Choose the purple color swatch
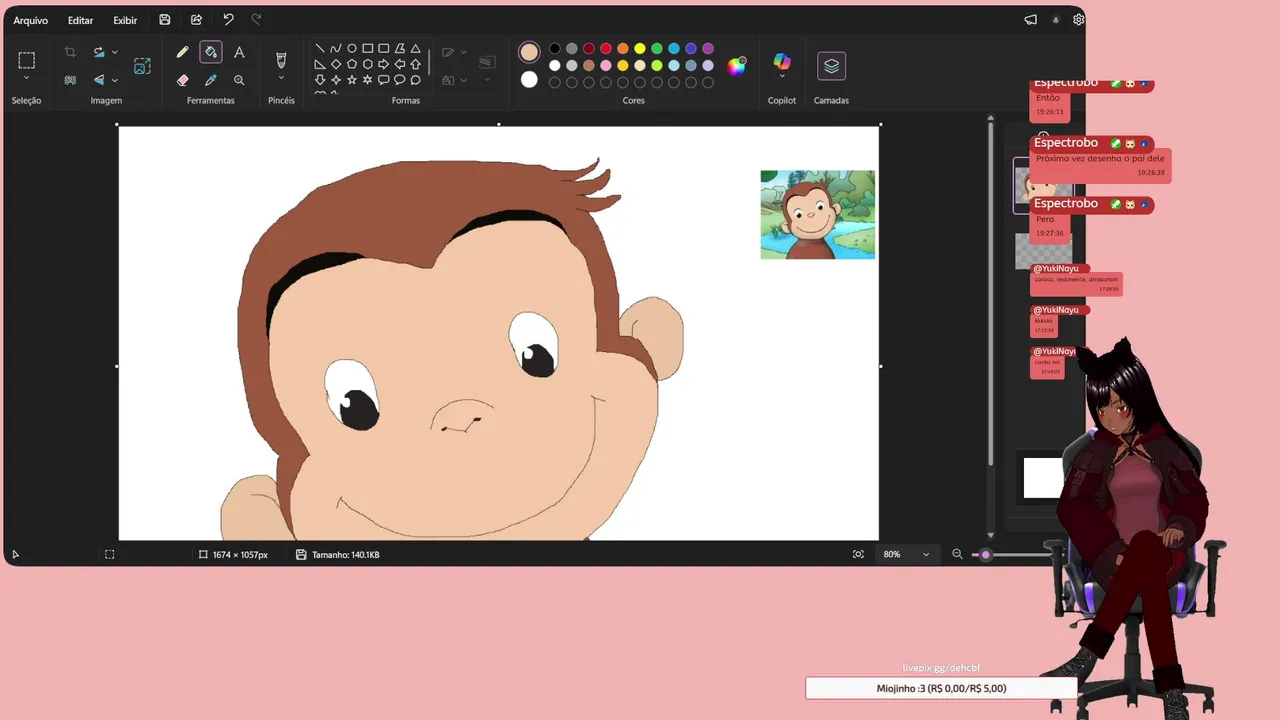Screen dimensions: 1280x720 pos(708,48)
